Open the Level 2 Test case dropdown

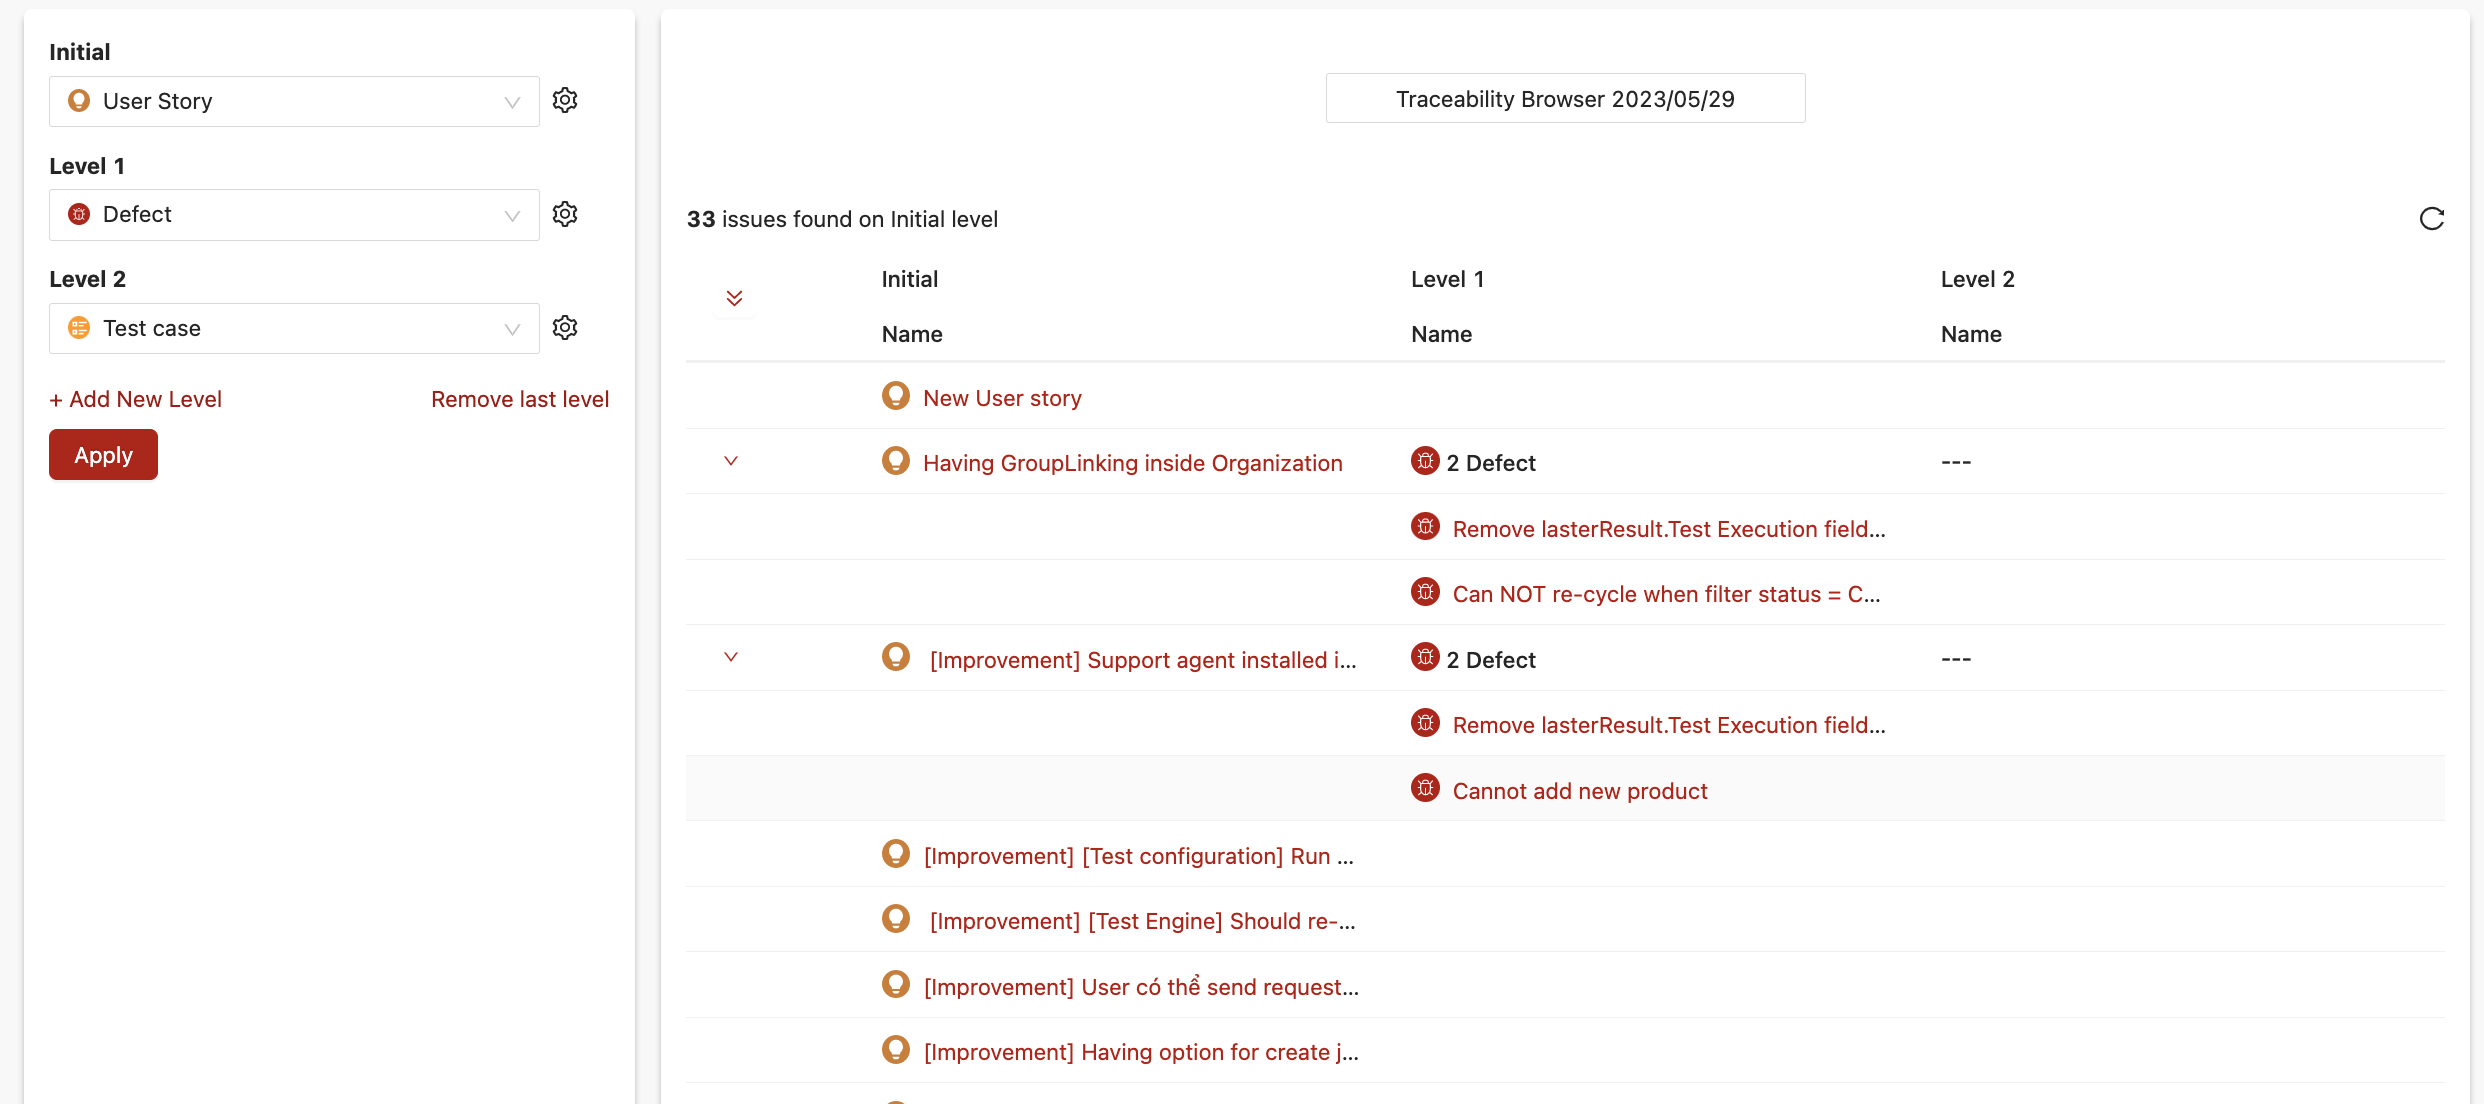294,328
